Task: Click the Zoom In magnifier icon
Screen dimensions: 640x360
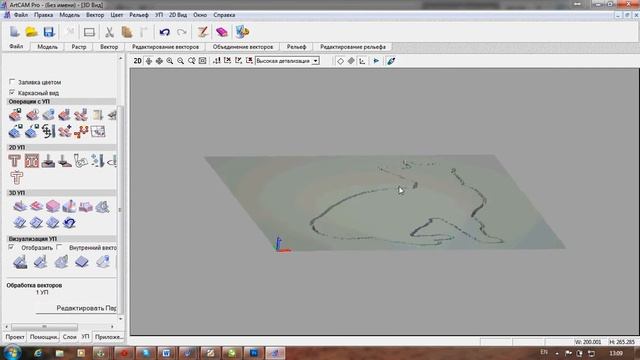Action: 170,61
